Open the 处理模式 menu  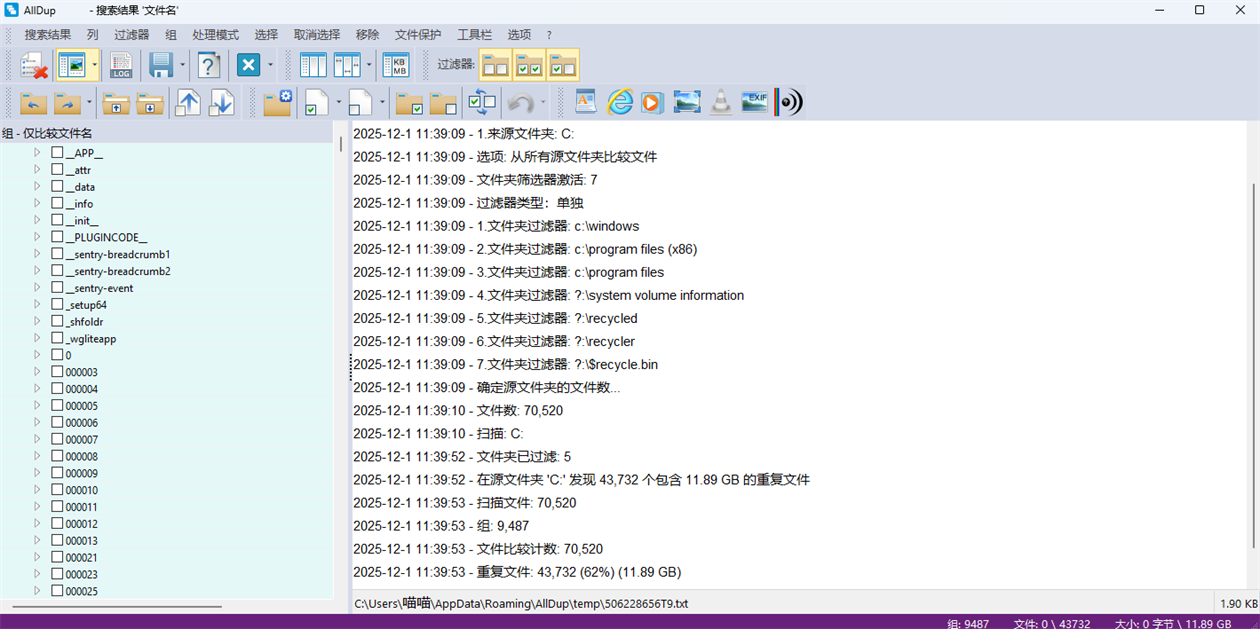coord(214,34)
